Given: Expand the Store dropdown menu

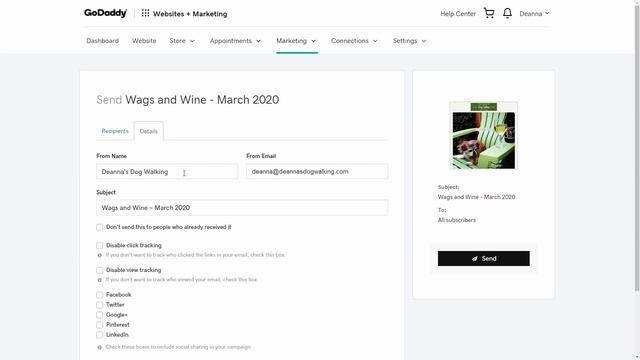Looking at the screenshot, I should [182, 41].
